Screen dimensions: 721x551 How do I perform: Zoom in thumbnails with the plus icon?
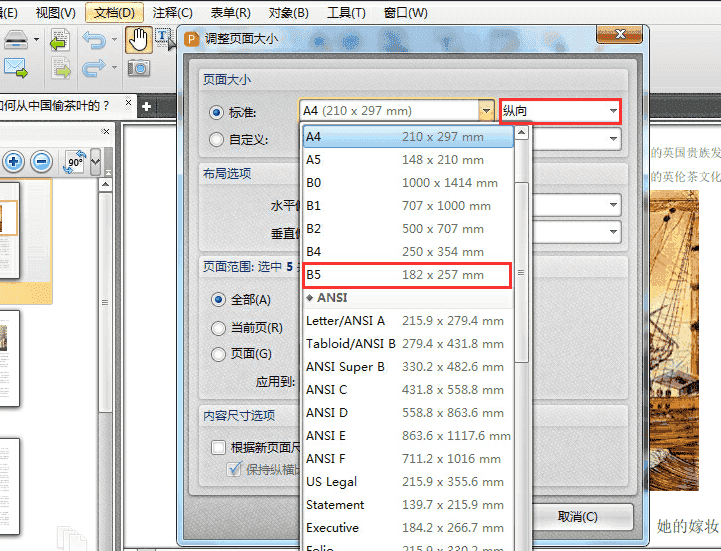14,161
